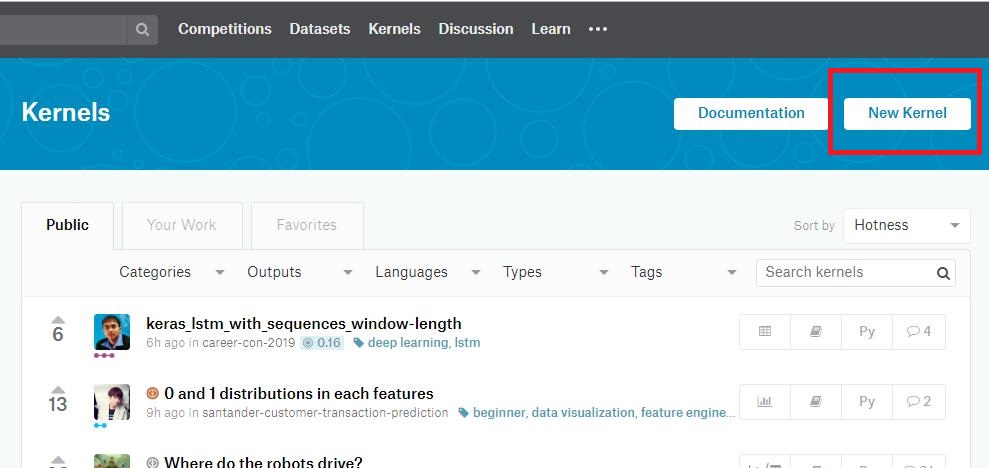Open the Sort by Hotness dropdown
Screen dimensions: 989x468
click(906, 226)
